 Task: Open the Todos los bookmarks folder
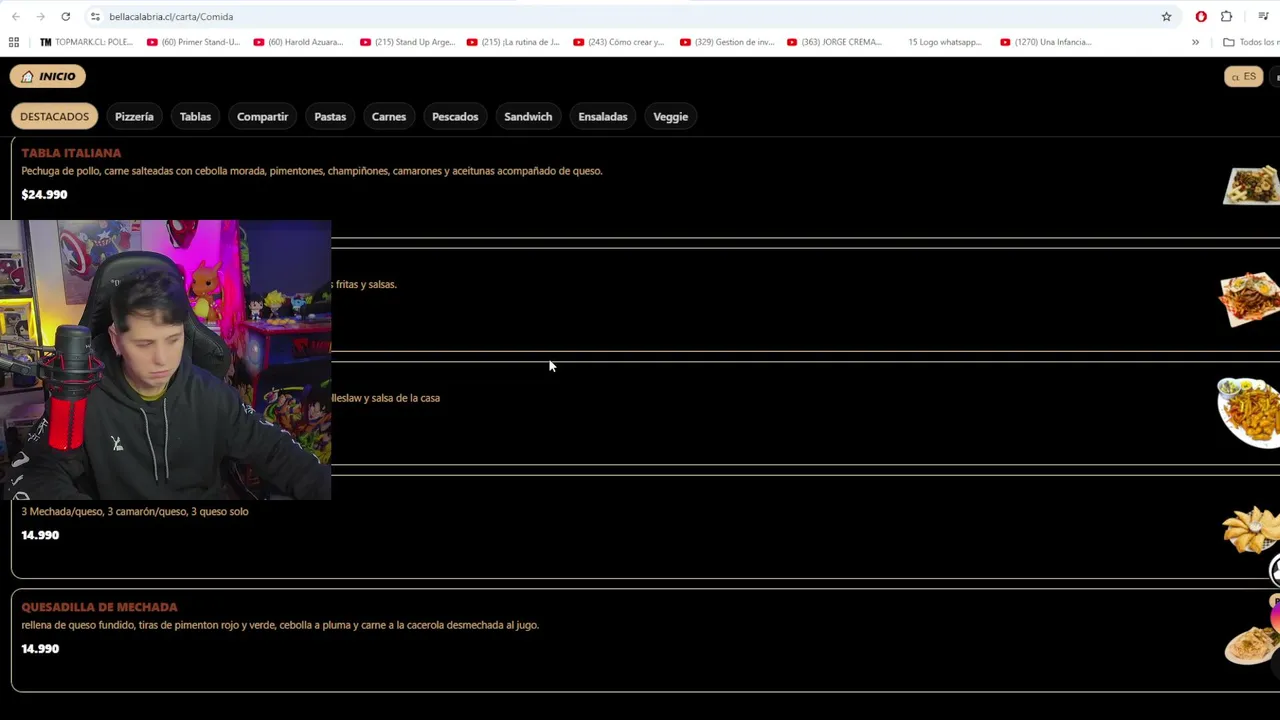[x=1251, y=42]
